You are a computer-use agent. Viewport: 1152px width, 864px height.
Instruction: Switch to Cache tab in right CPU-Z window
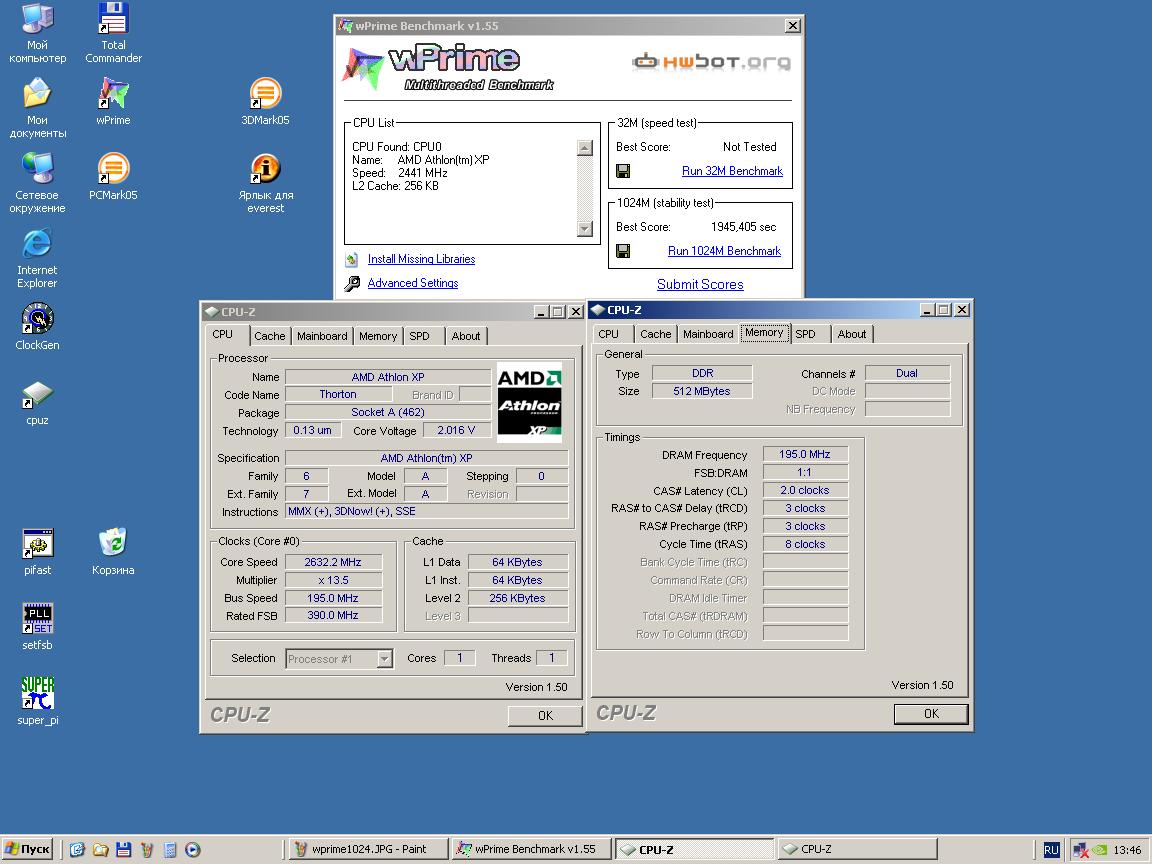tap(655, 334)
